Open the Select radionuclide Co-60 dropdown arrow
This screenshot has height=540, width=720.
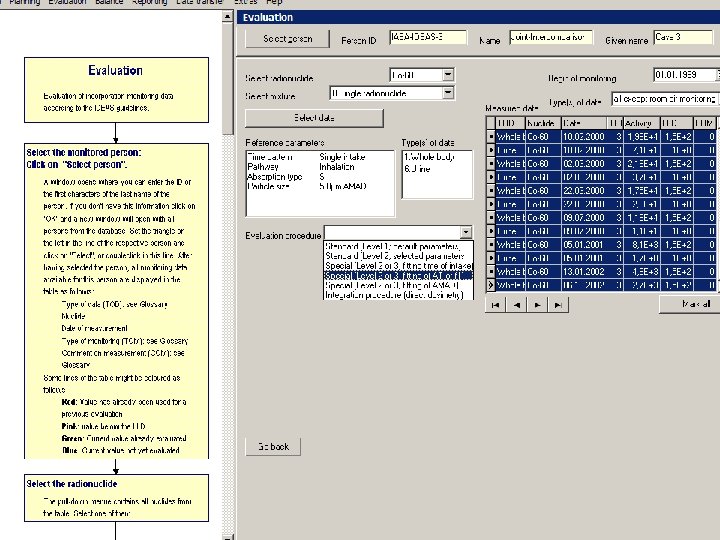click(448, 75)
